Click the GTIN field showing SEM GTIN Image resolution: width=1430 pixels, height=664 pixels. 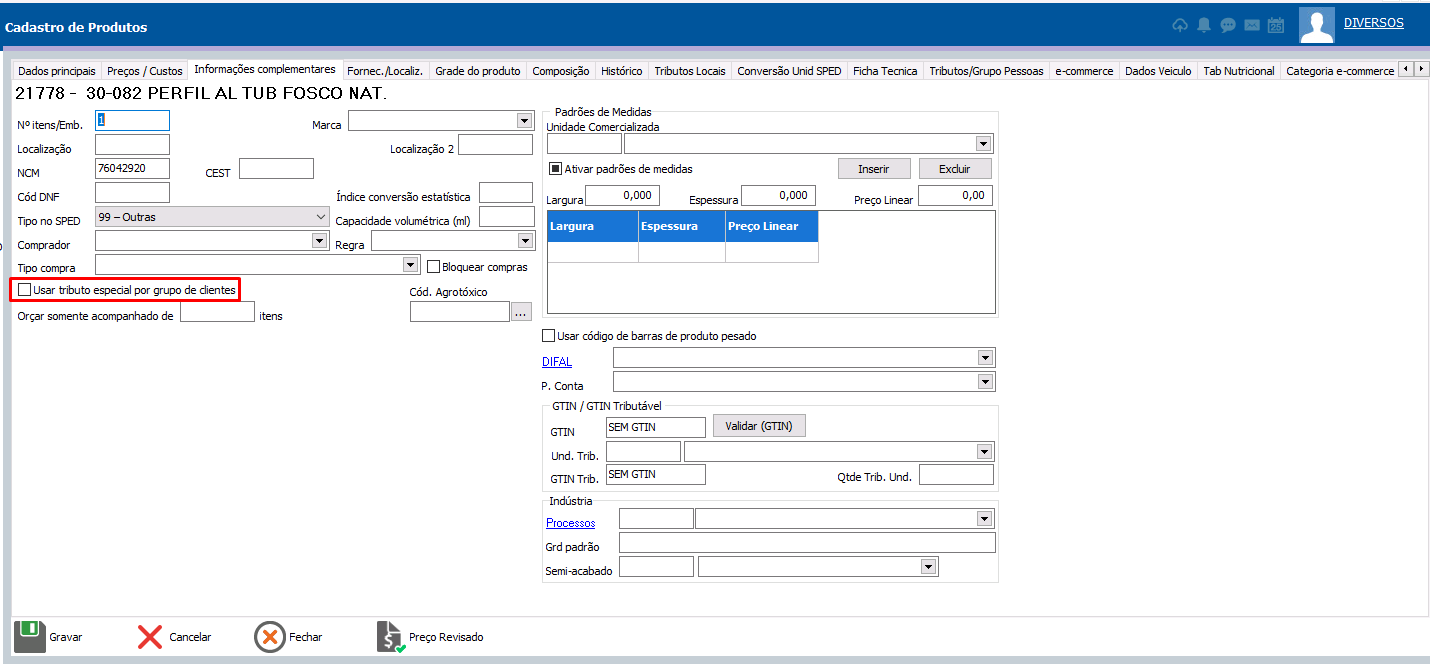(x=656, y=427)
